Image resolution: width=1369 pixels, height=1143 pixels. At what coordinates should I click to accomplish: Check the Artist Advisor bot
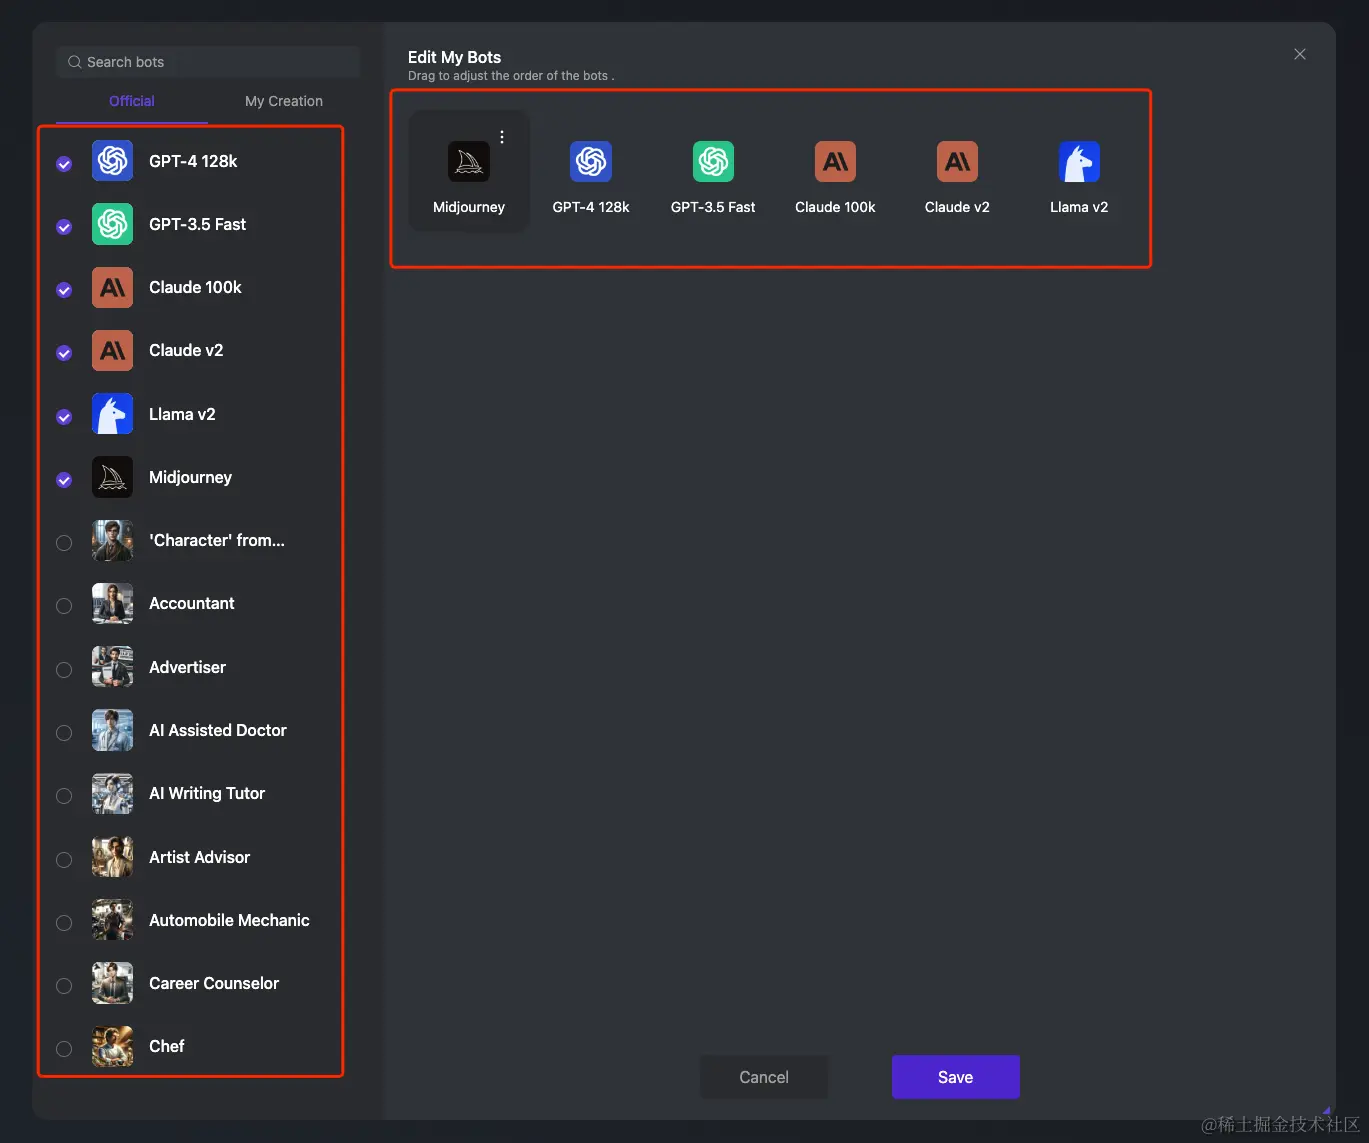pyautogui.click(x=64, y=860)
